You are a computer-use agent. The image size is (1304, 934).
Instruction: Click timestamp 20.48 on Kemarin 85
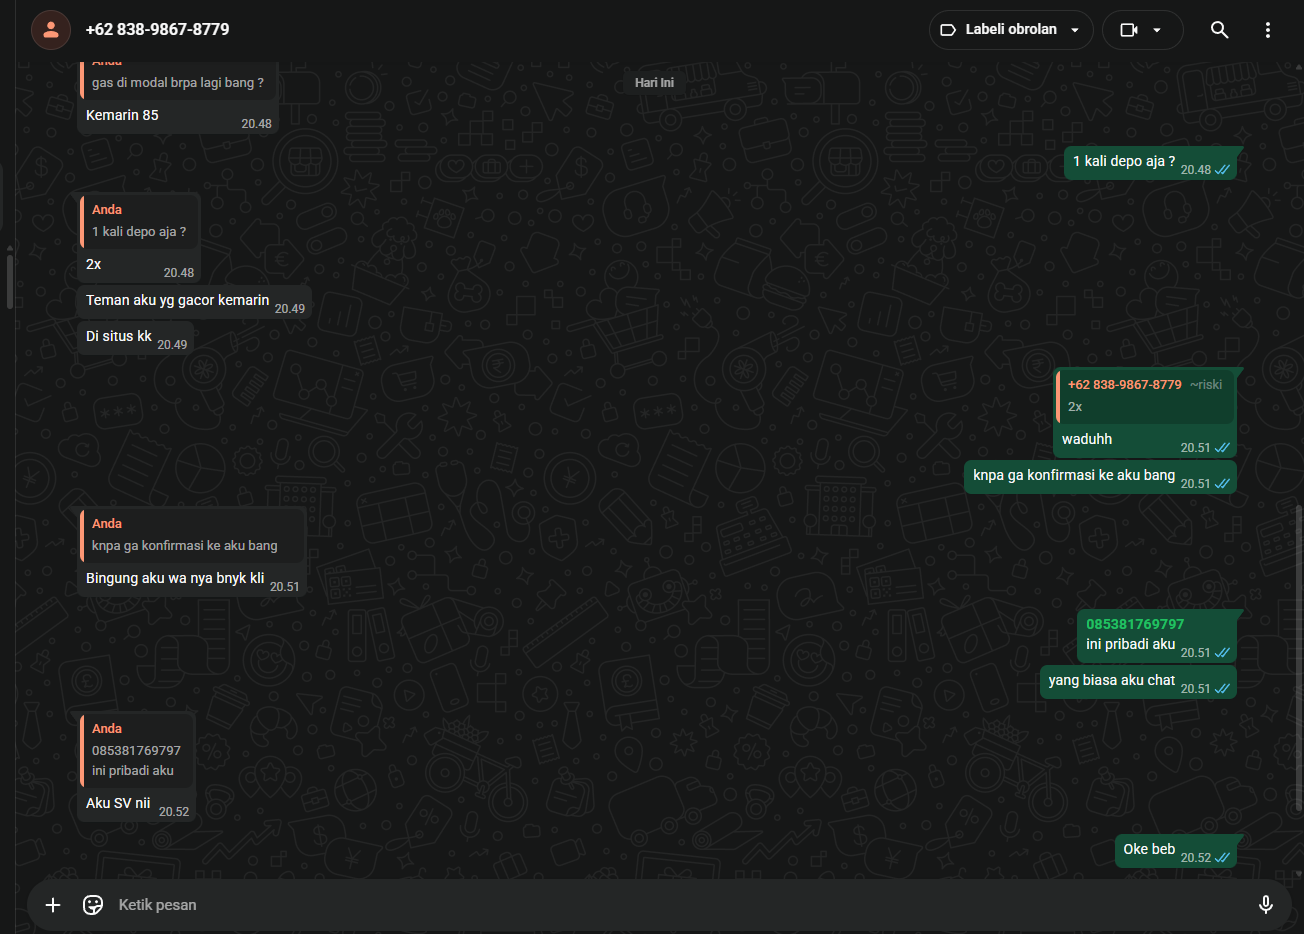[x=256, y=124]
